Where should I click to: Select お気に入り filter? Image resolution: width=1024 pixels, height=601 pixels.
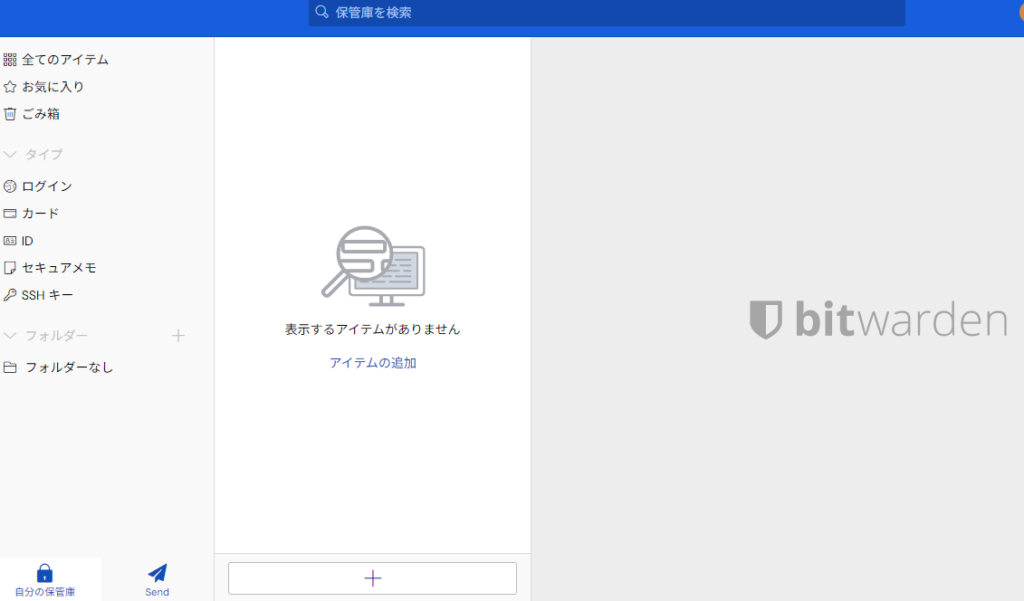click(x=53, y=87)
